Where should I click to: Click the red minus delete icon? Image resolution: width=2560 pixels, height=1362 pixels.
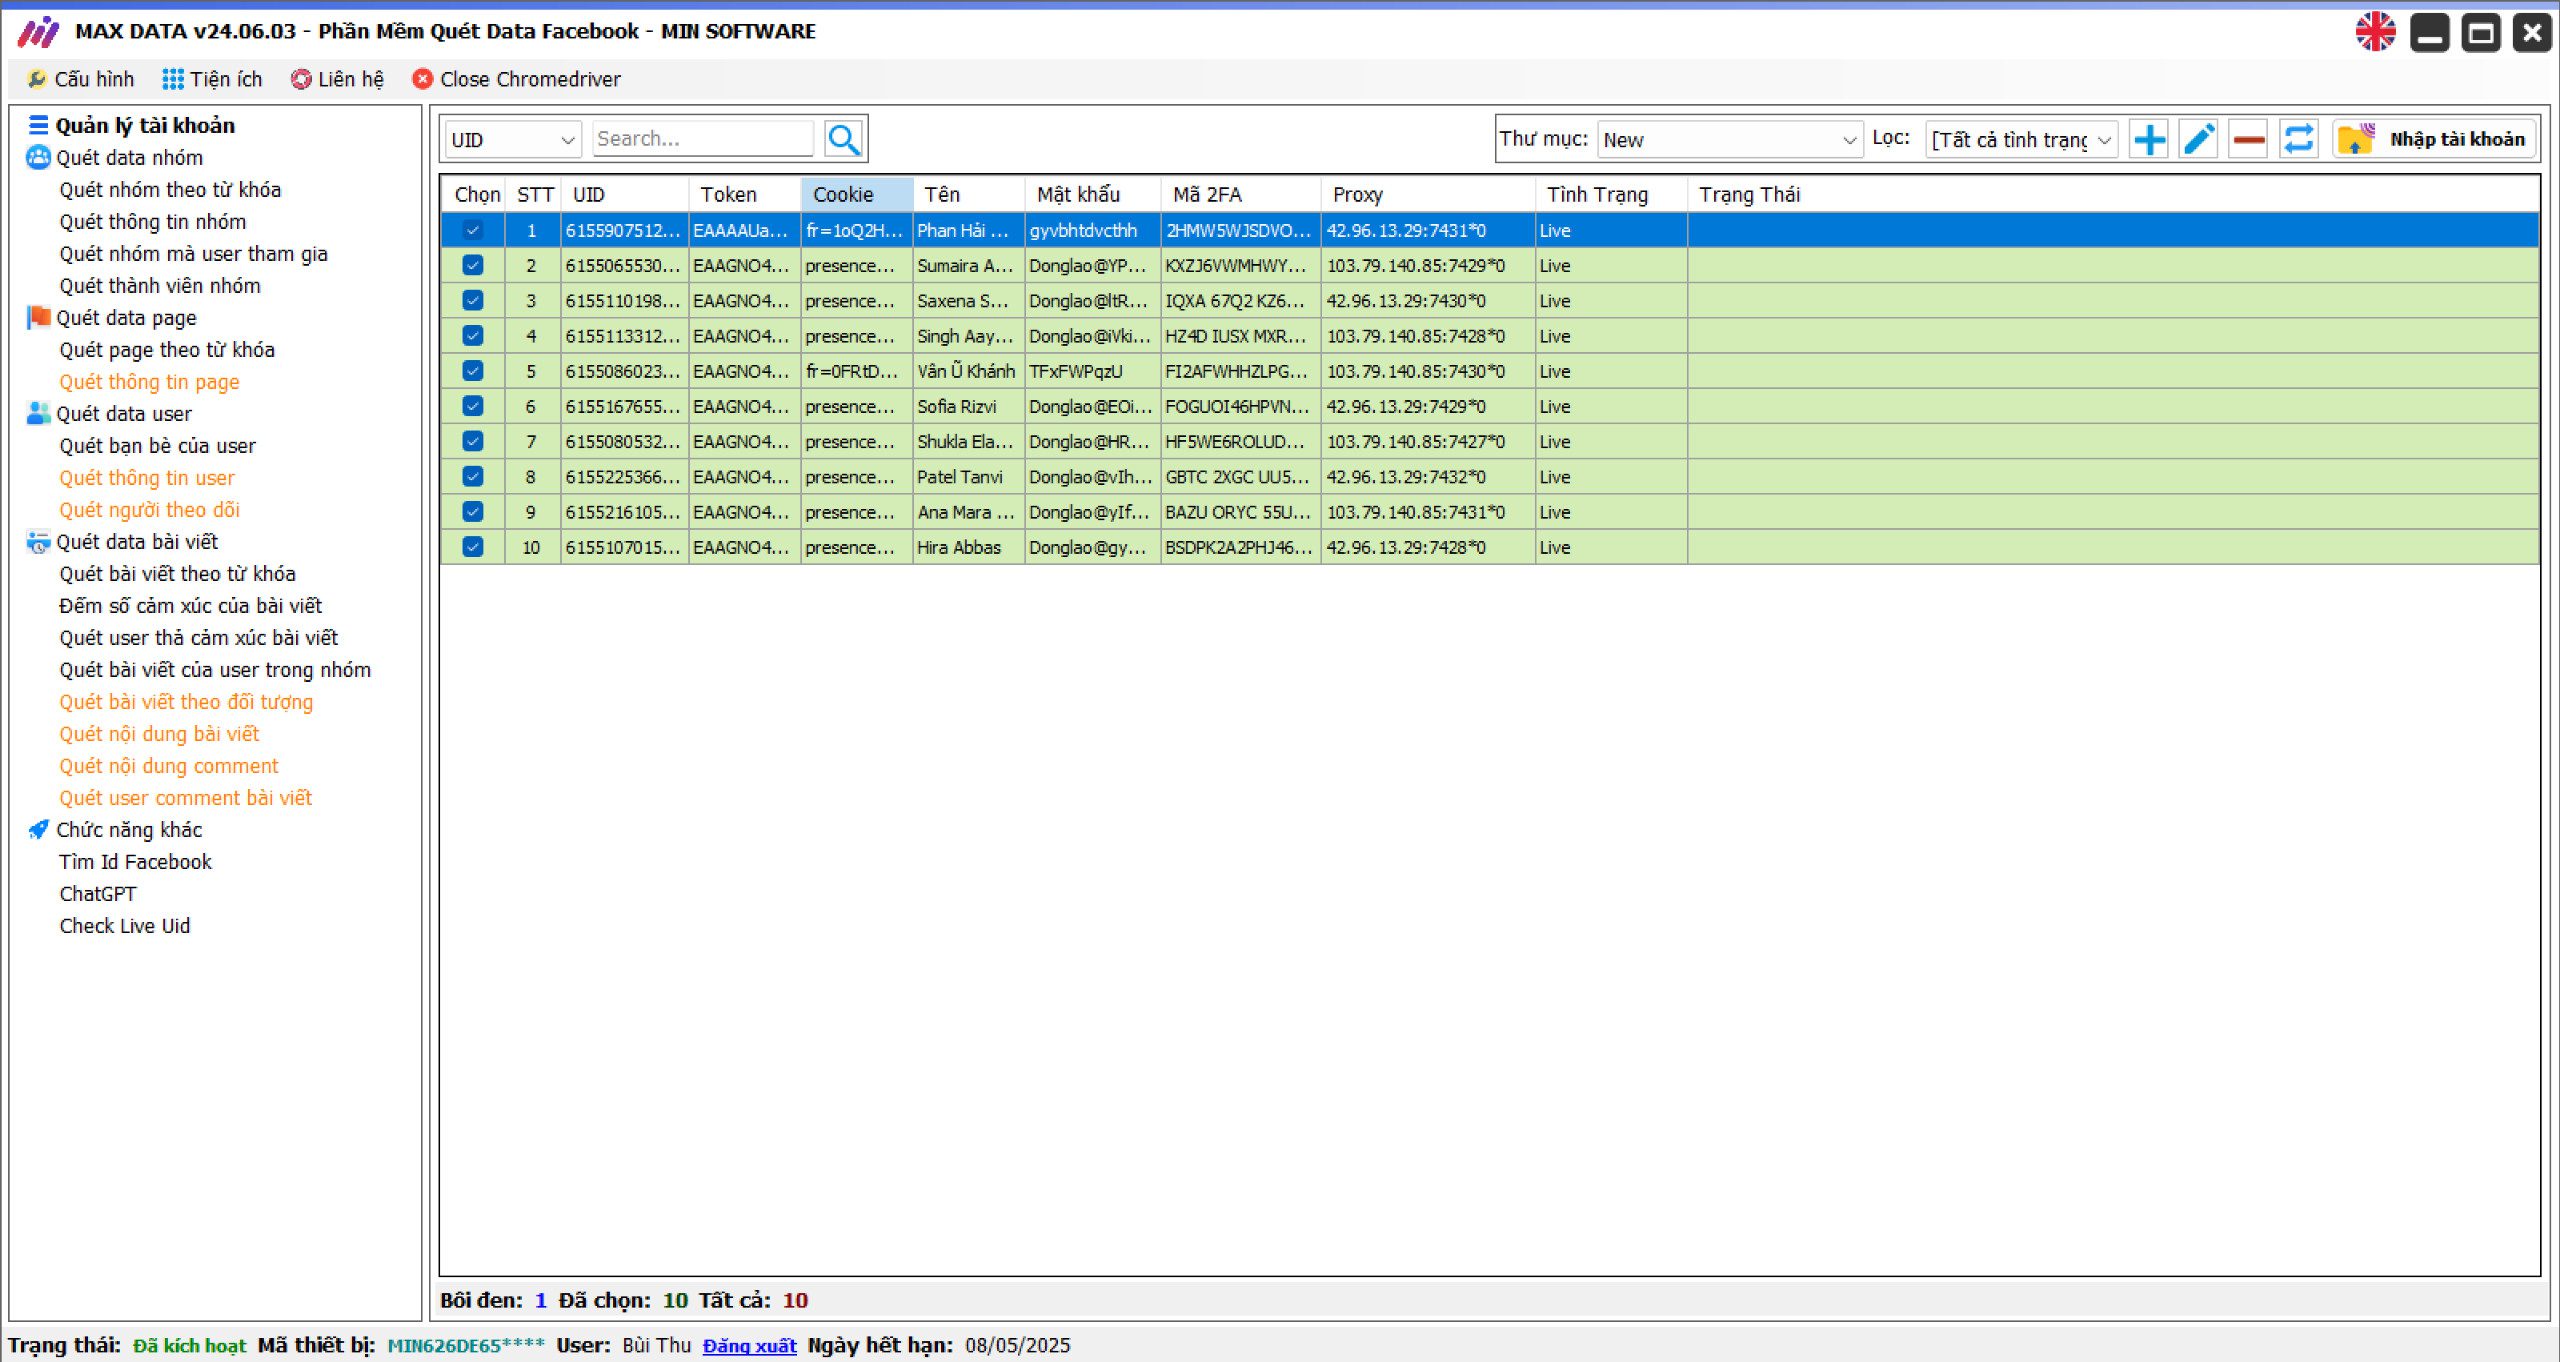tap(2248, 139)
